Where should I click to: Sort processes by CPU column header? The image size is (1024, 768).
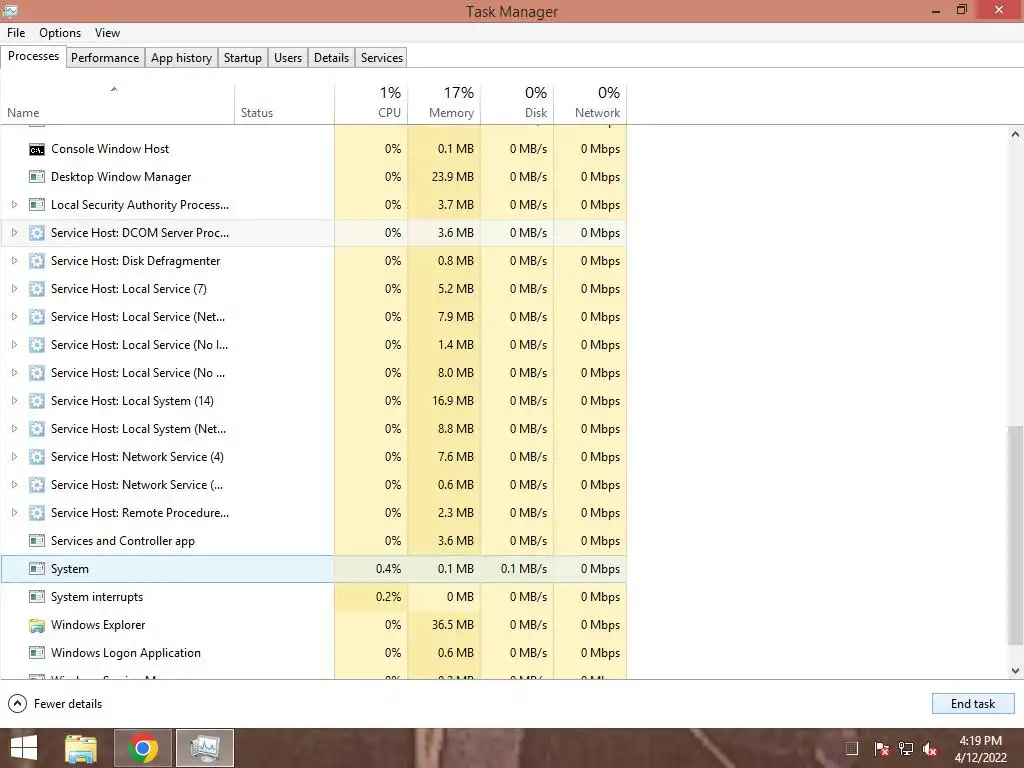[371, 104]
